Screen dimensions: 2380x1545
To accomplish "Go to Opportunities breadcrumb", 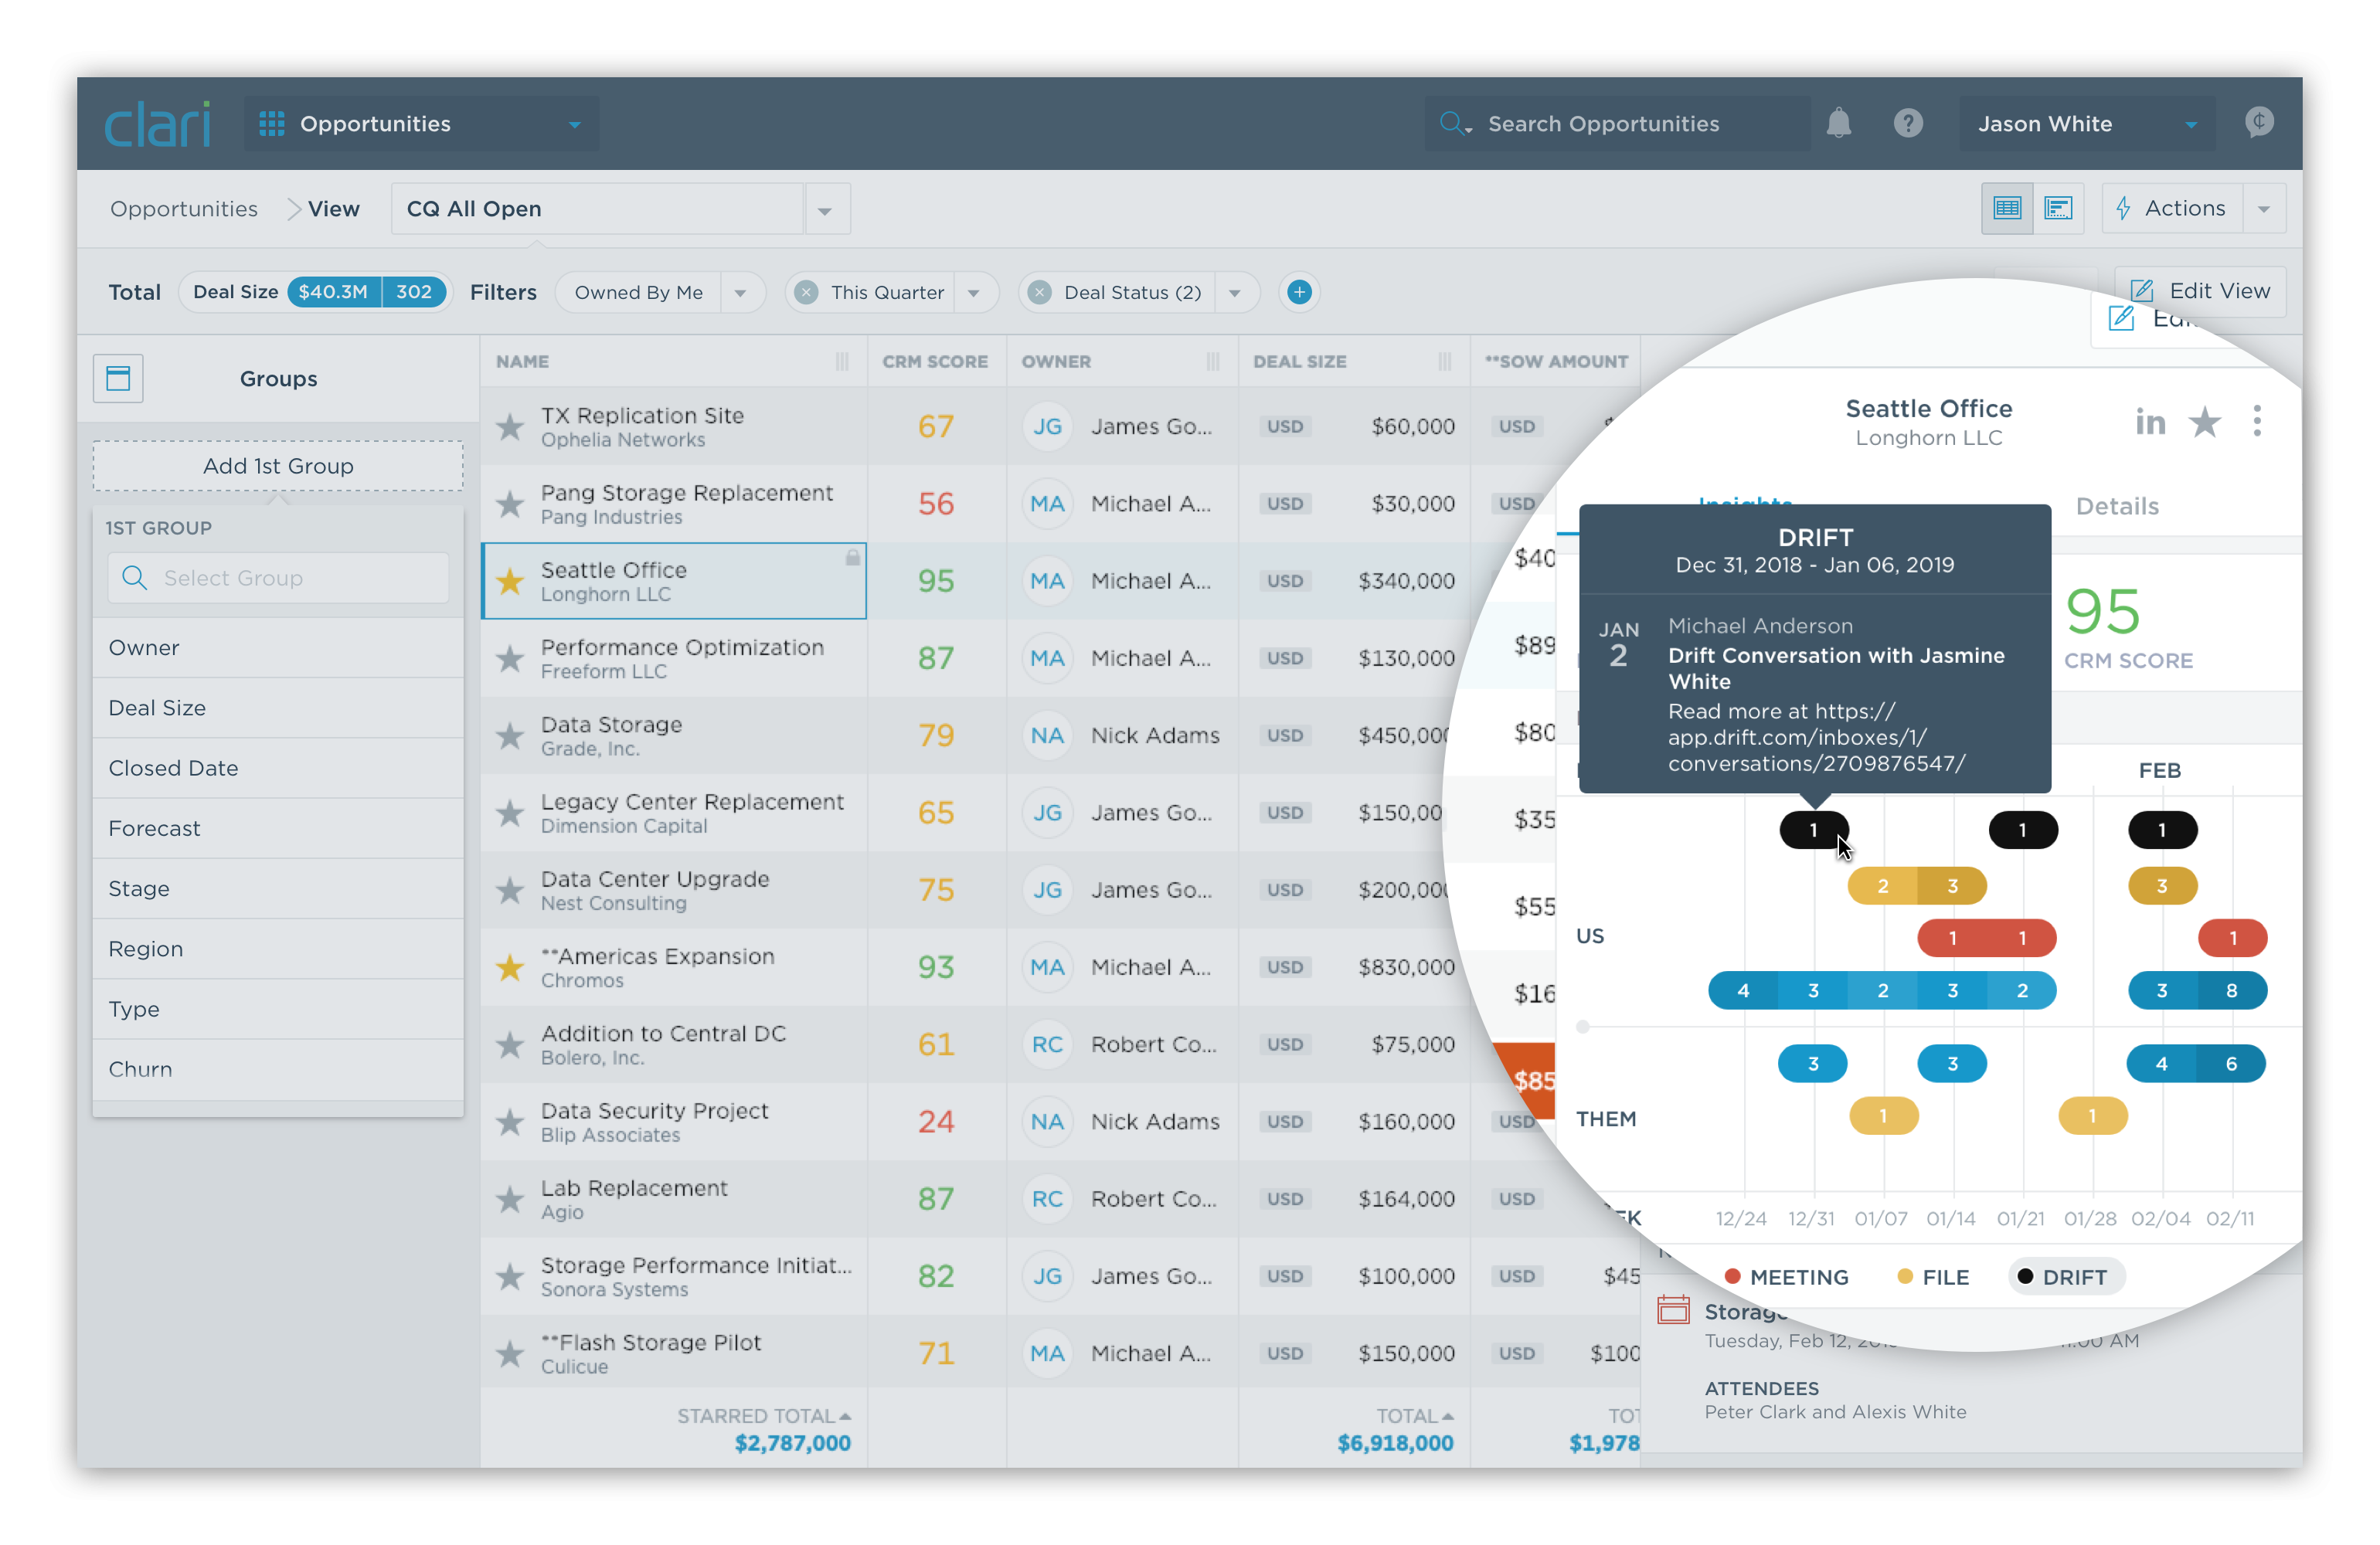I will point(184,209).
